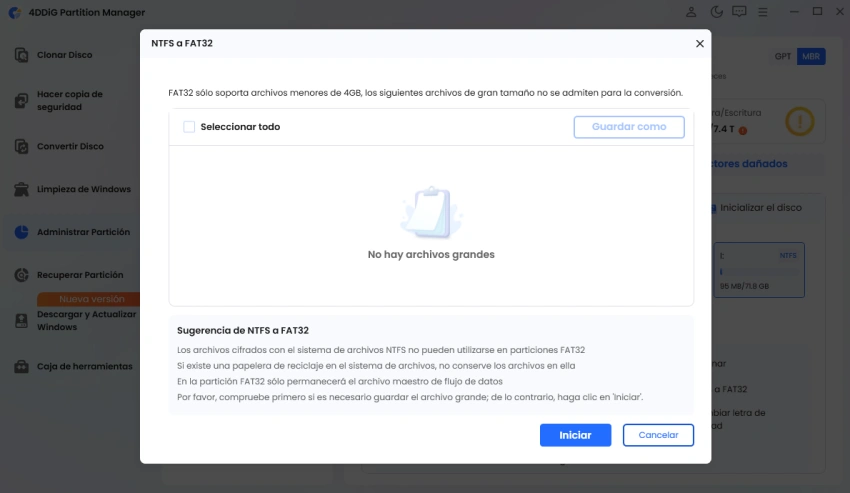The width and height of the screenshot is (850, 493).
Task: Click the red dot beside 7.4 T
Action: [x=743, y=130]
